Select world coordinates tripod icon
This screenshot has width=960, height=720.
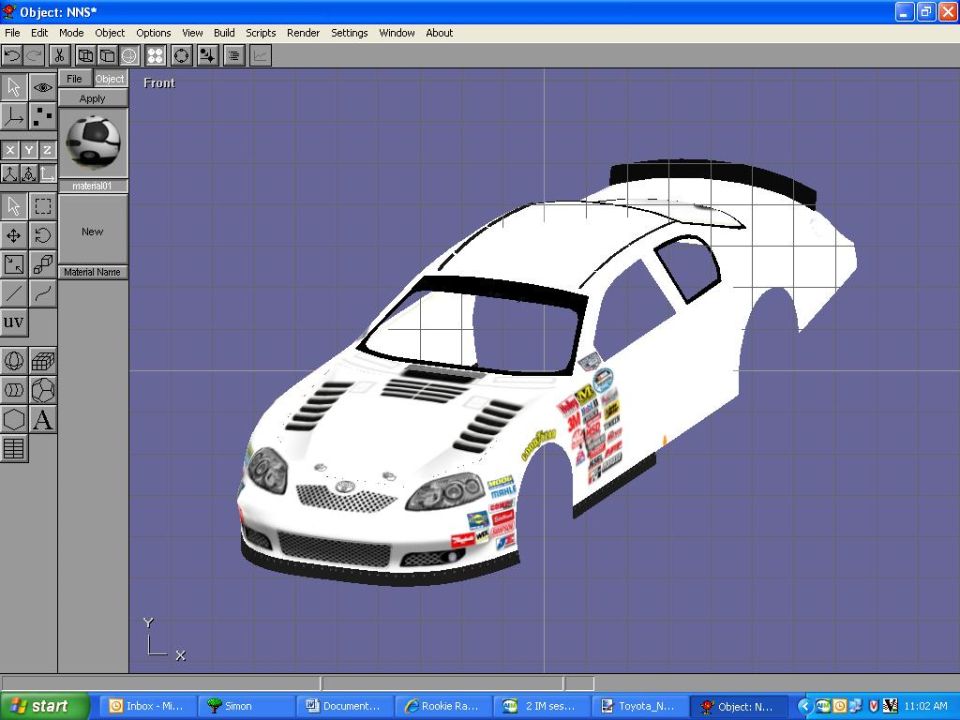(x=10, y=174)
